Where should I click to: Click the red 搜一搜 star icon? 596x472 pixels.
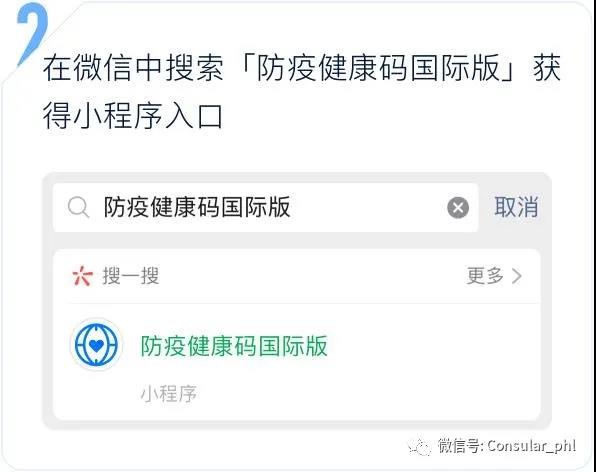82,276
